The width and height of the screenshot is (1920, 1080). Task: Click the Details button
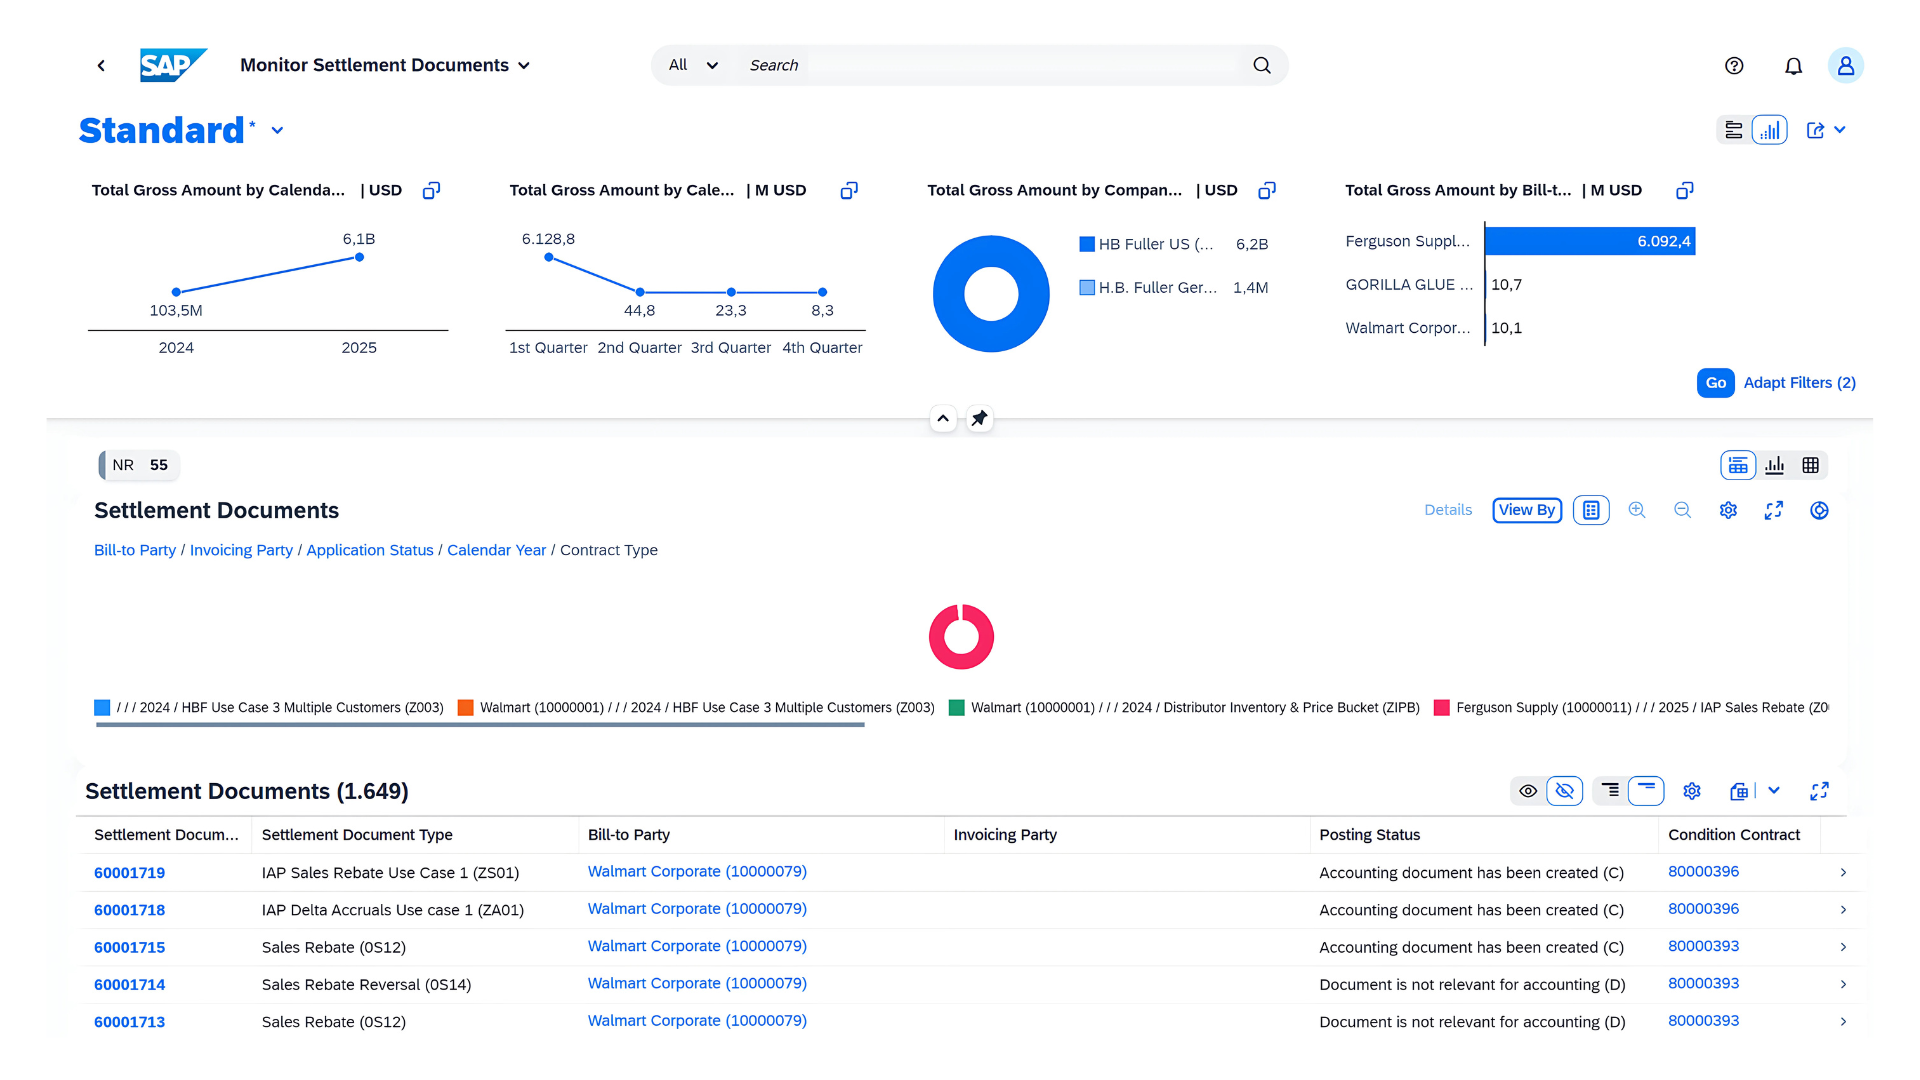(x=1448, y=510)
